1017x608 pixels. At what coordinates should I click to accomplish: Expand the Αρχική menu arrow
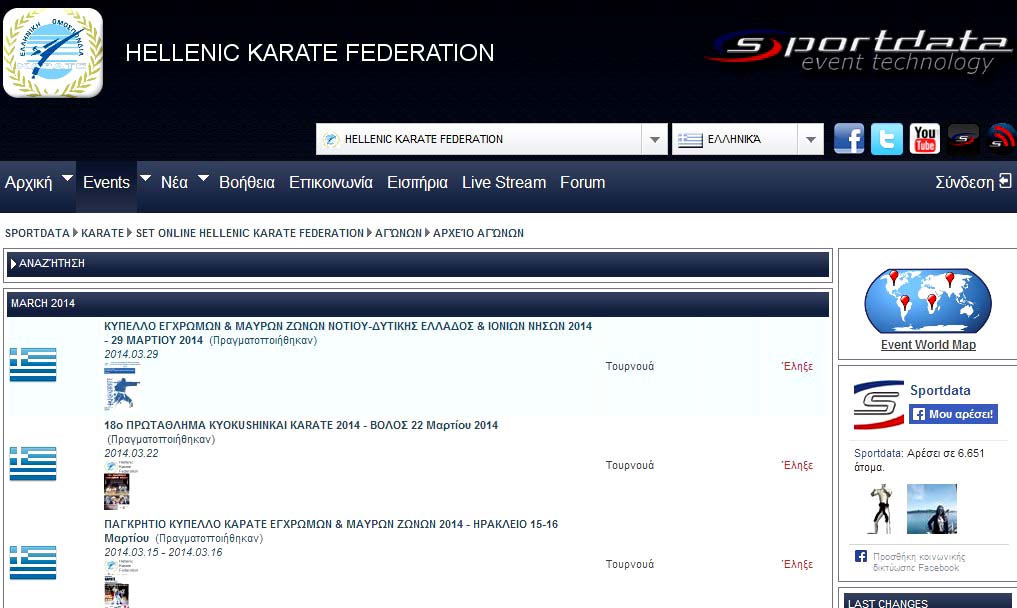67,179
